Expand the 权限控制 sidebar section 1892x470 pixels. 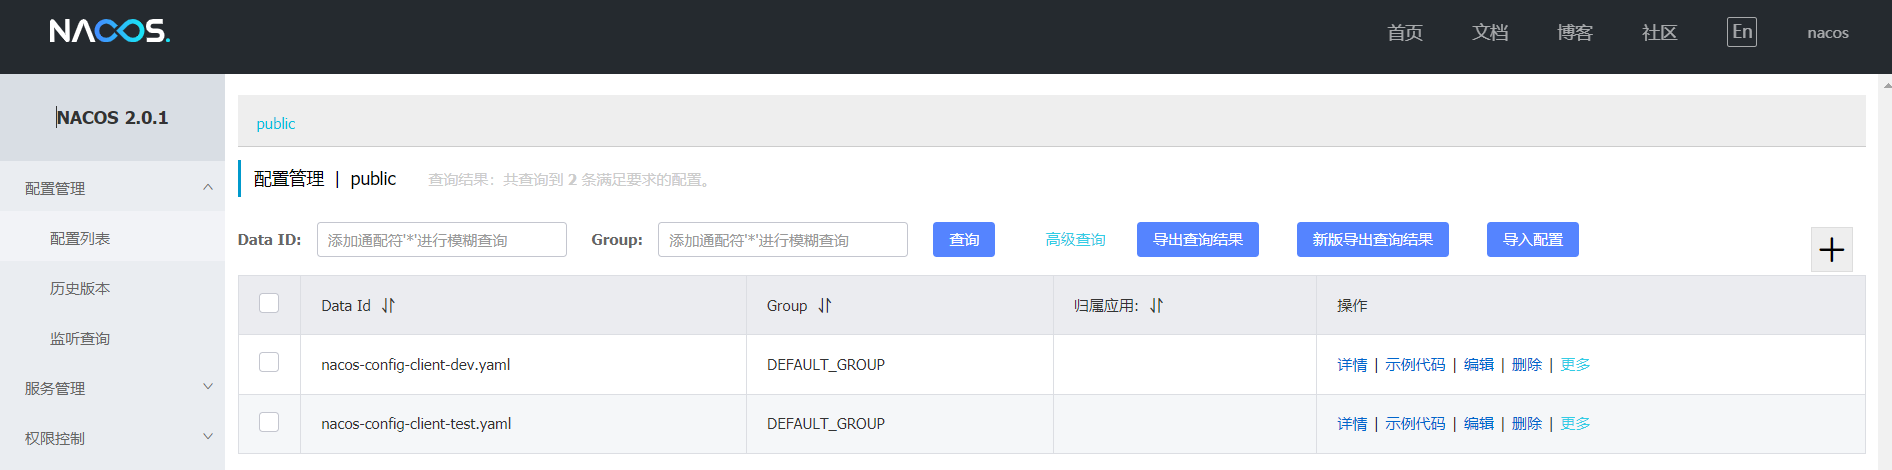tap(112, 438)
